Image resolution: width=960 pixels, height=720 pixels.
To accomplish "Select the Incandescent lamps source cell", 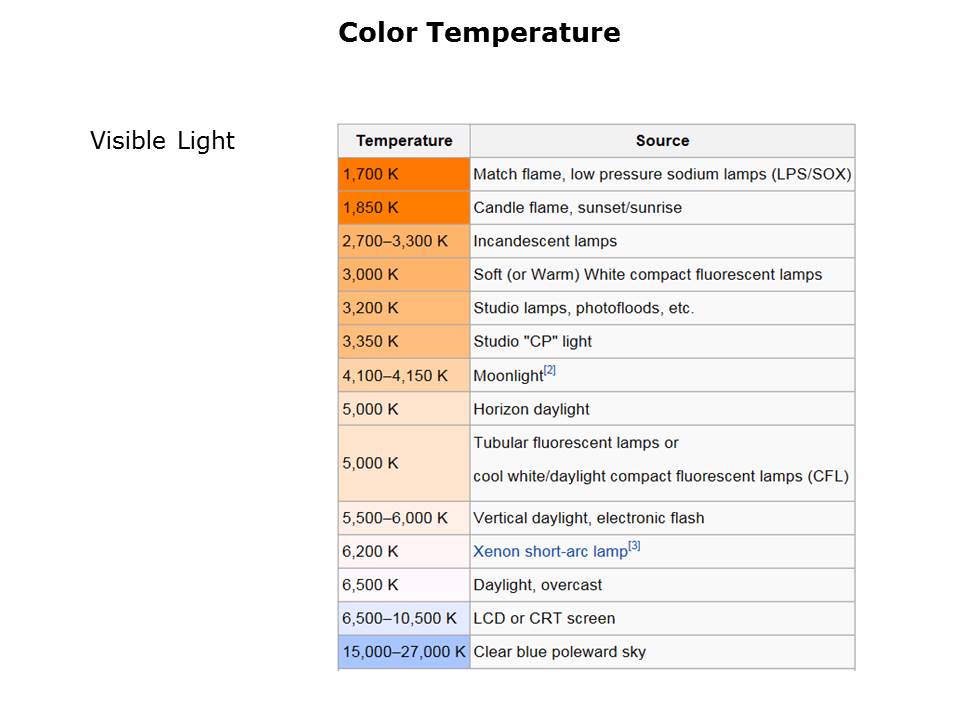I will pos(545,241).
